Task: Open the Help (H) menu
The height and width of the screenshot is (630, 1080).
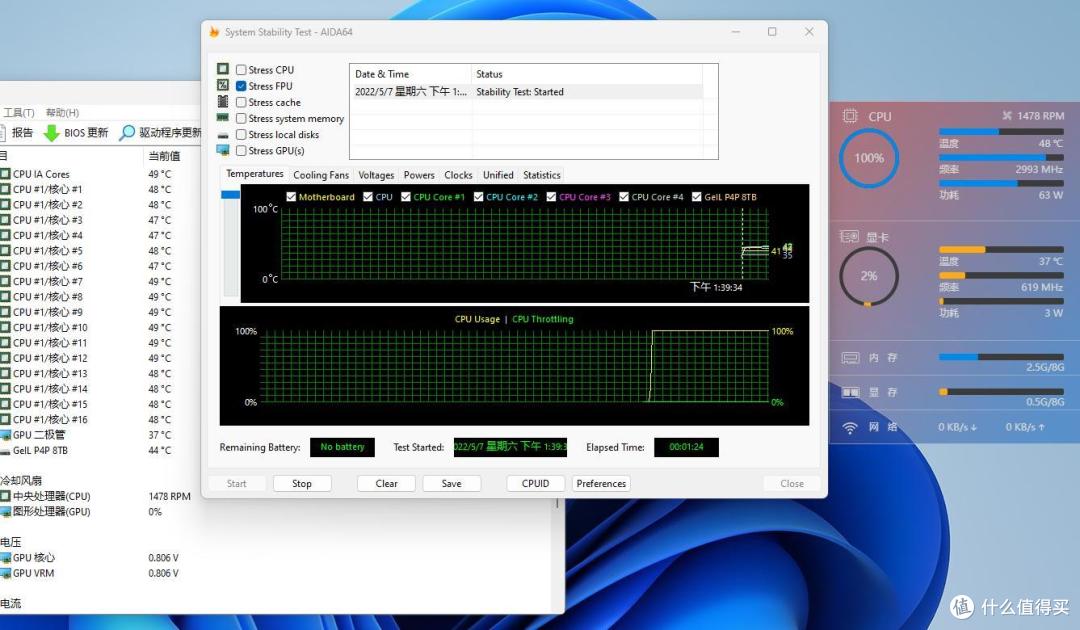Action: click(62, 112)
